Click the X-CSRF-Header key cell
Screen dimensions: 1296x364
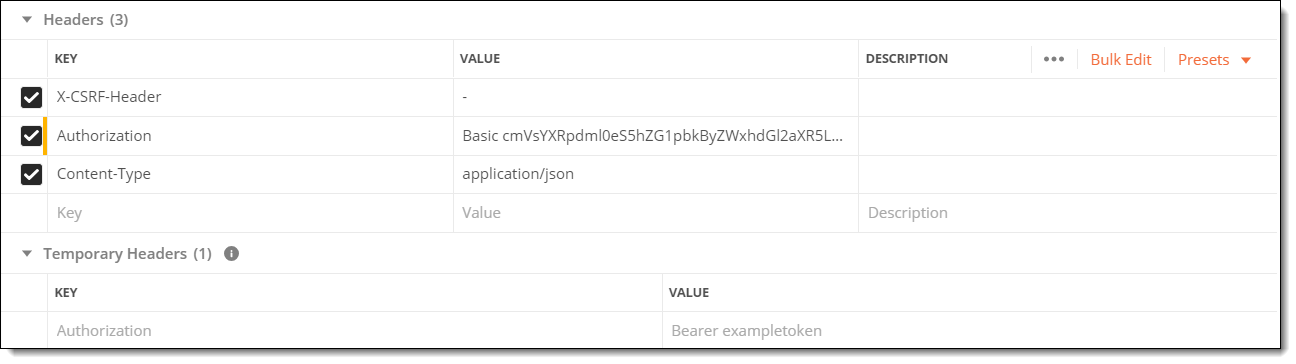coord(250,97)
